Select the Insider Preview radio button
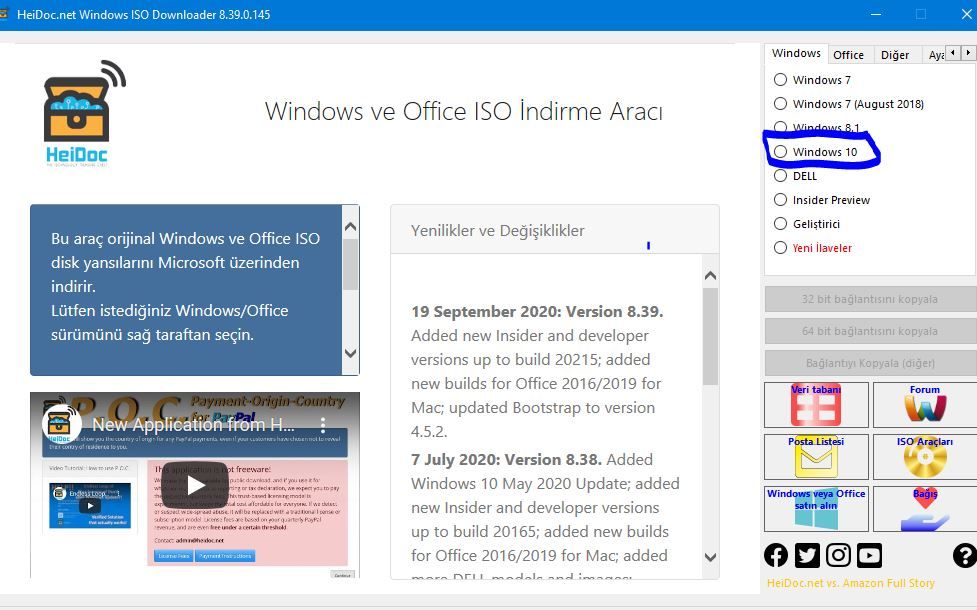This screenshot has width=977, height=610. click(x=780, y=199)
